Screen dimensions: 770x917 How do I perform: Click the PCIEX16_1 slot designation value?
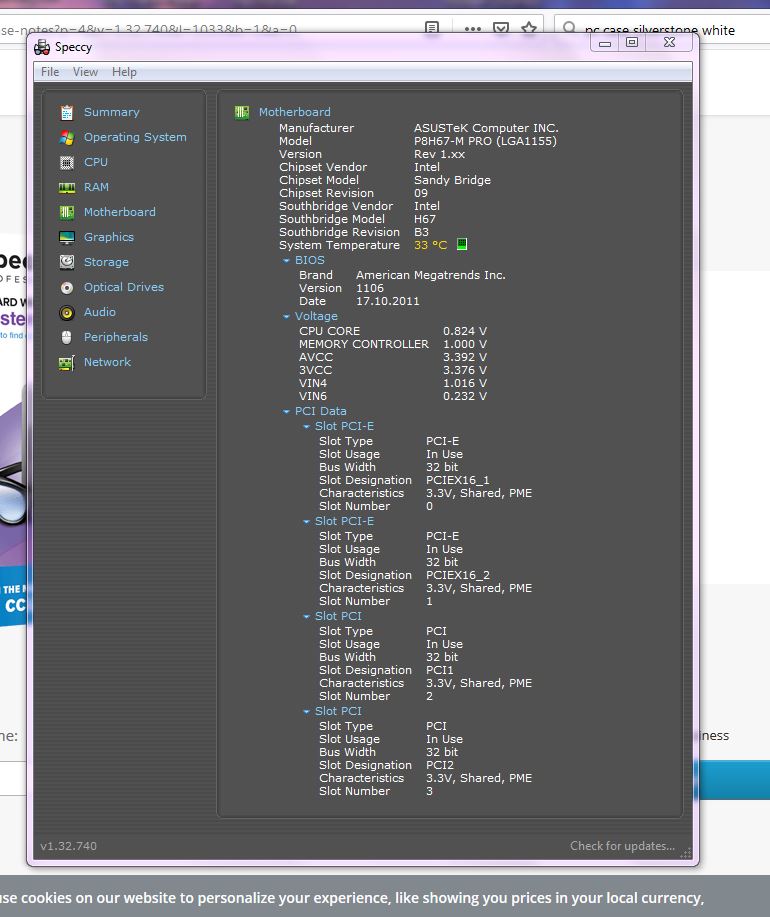(458, 481)
